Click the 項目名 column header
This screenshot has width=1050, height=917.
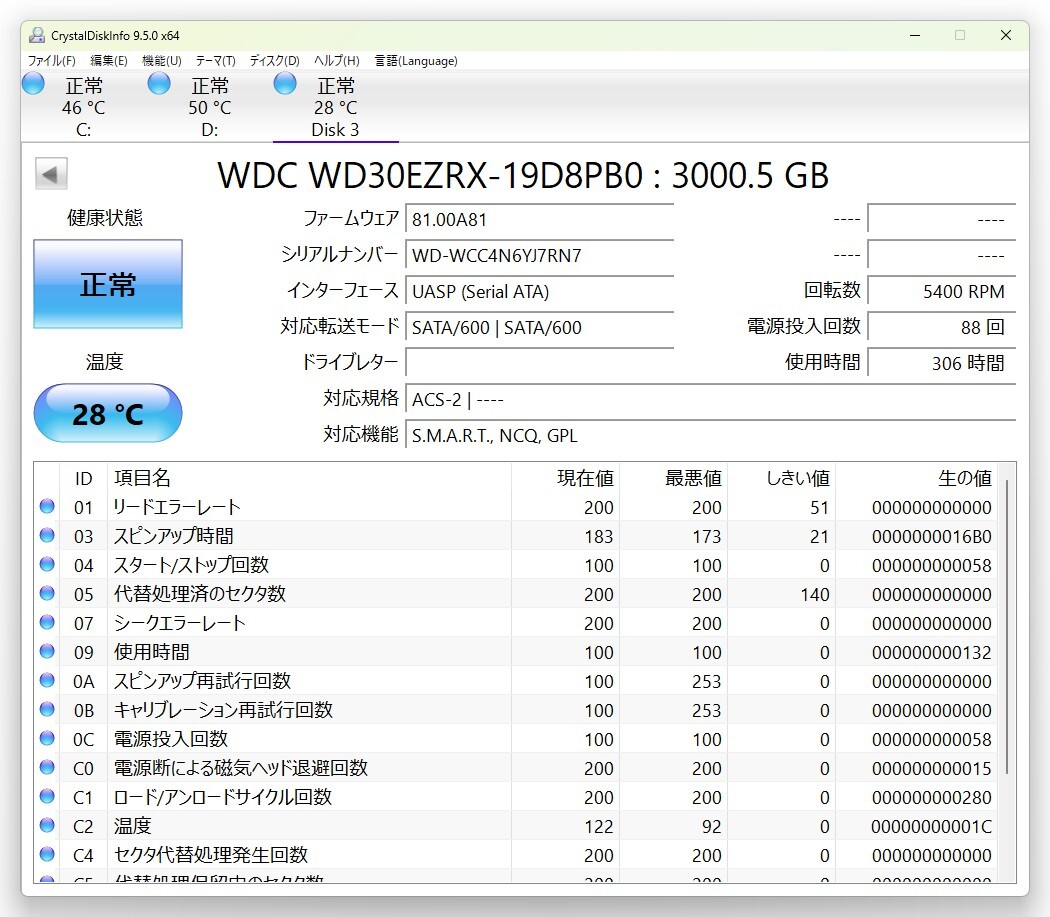(x=309, y=478)
